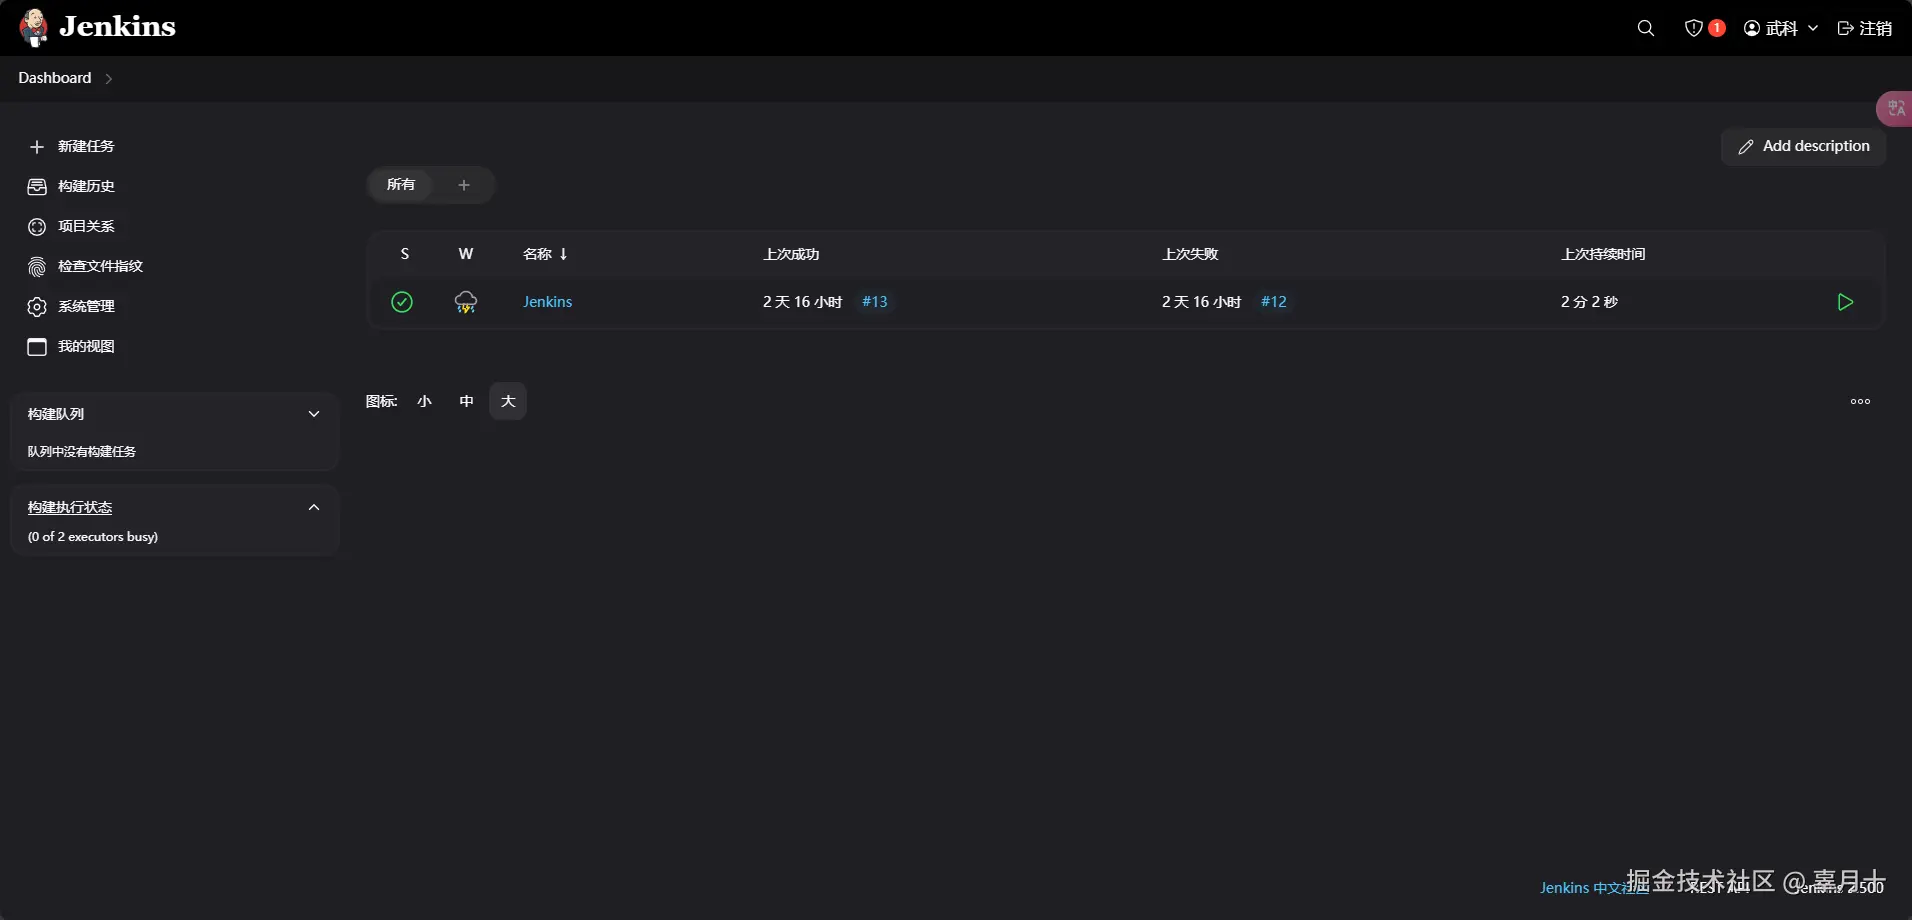This screenshot has width=1912, height=920.
Task: Create a new item via 新建任务
Action: click(x=72, y=146)
